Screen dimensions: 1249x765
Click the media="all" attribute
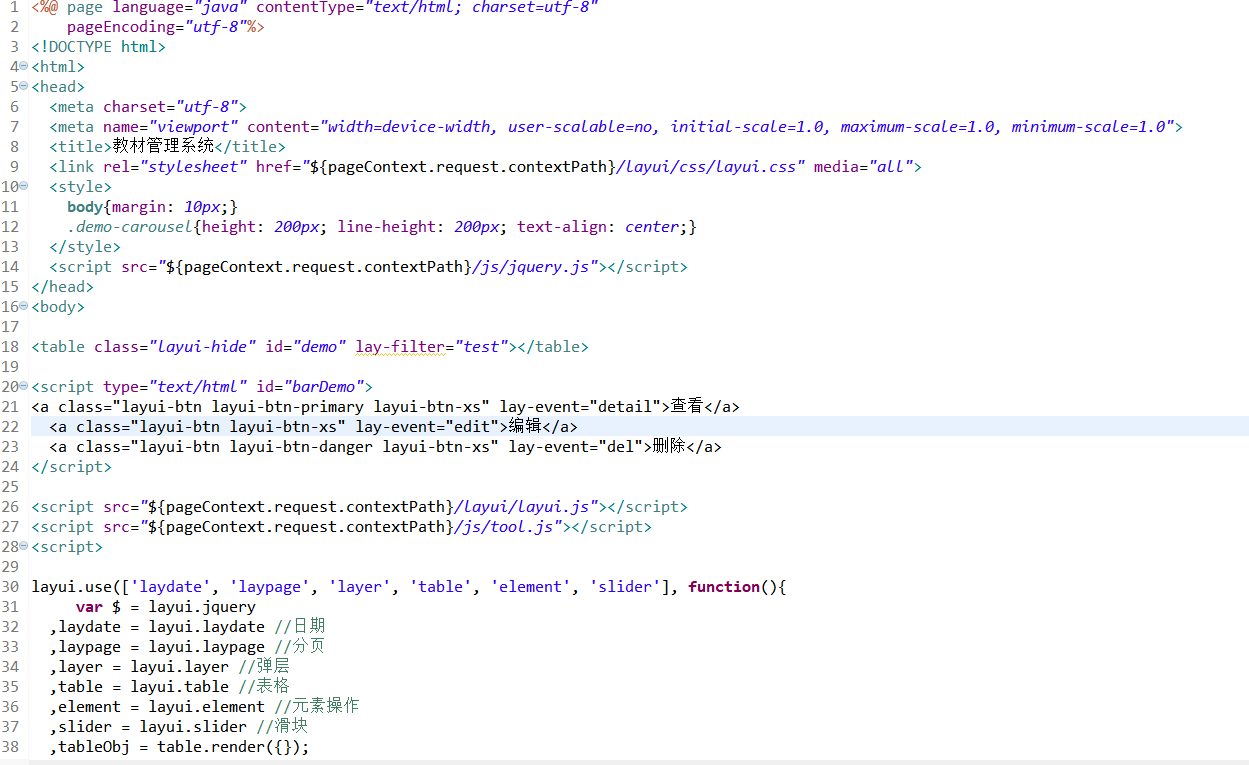click(x=863, y=167)
